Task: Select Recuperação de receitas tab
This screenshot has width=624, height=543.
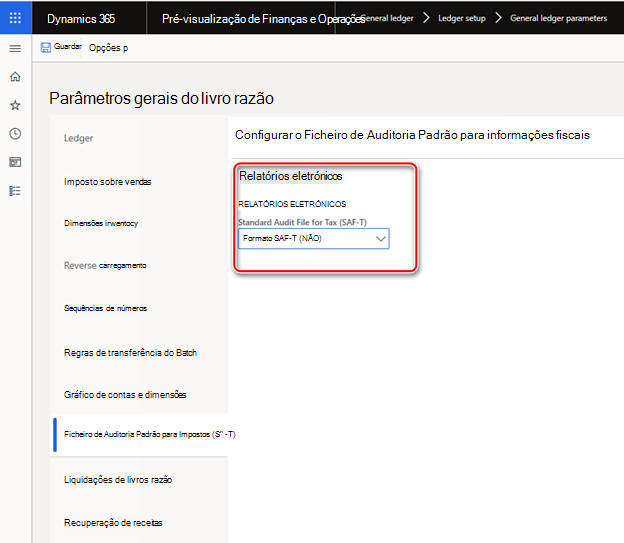Action: click(113, 523)
